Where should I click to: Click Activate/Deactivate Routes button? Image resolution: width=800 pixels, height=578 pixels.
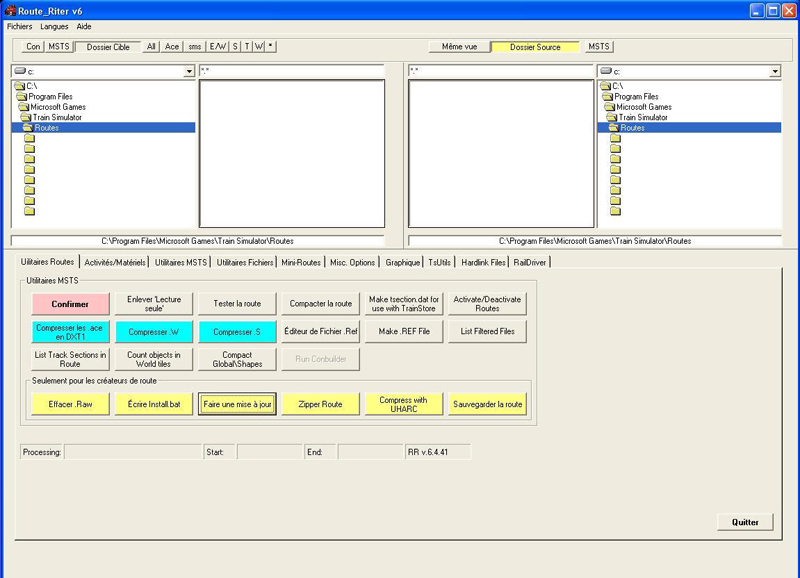click(487, 304)
